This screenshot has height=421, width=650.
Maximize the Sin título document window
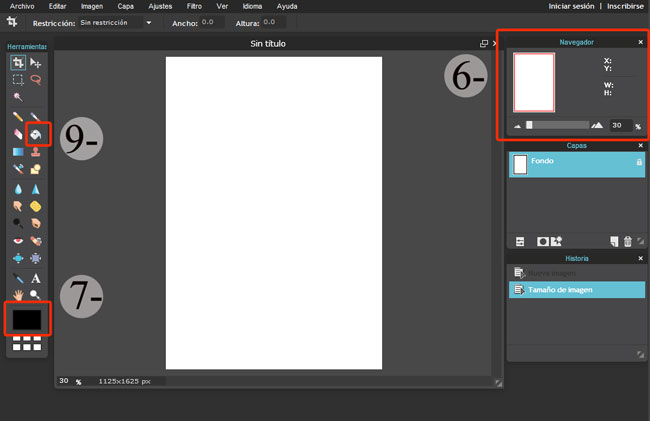[x=484, y=44]
